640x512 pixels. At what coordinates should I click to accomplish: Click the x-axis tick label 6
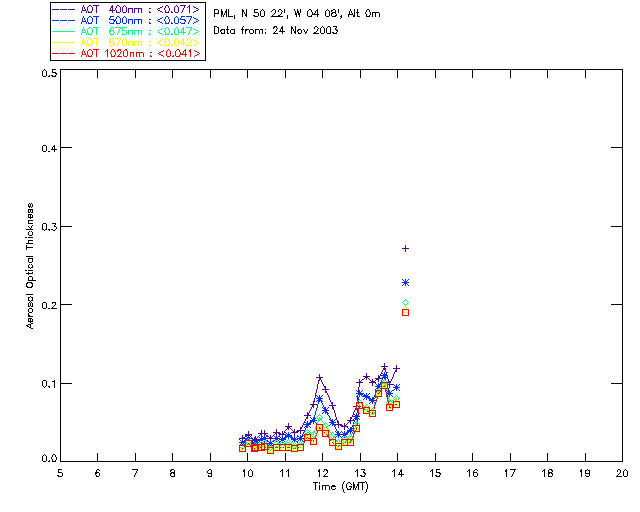pyautogui.click(x=98, y=473)
